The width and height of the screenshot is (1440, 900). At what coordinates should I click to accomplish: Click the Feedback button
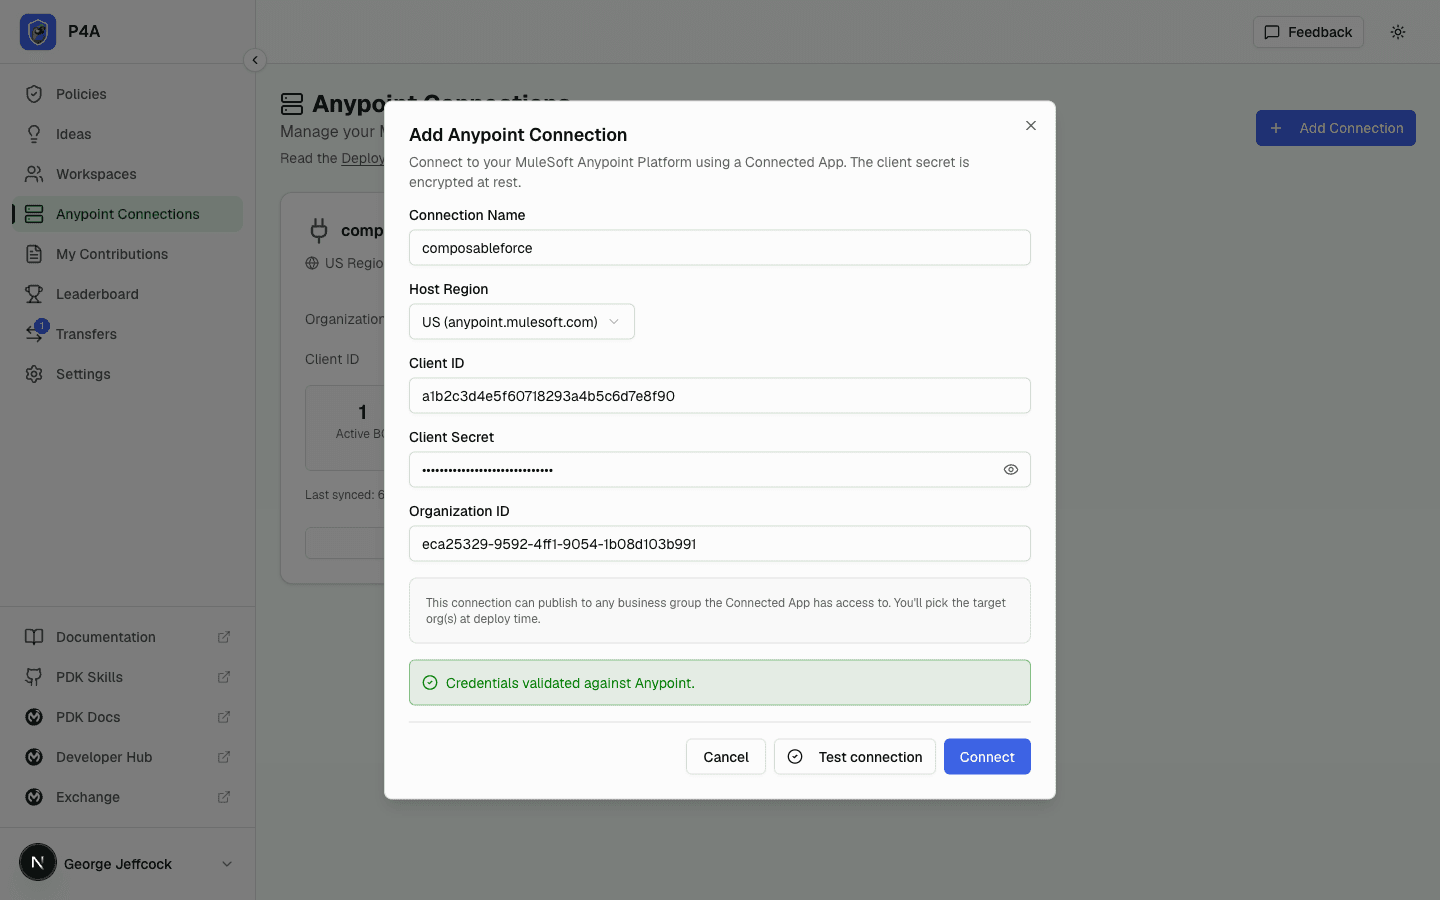[1308, 32]
